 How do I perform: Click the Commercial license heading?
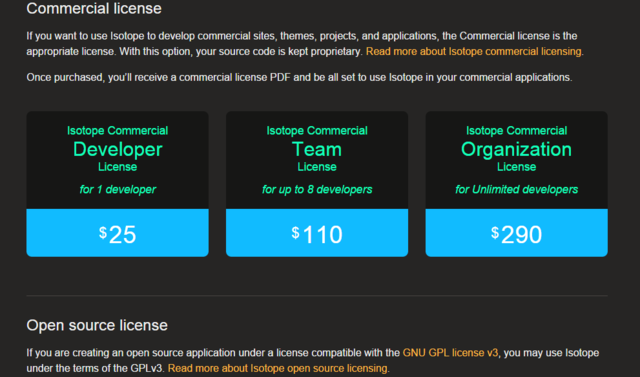tap(94, 9)
